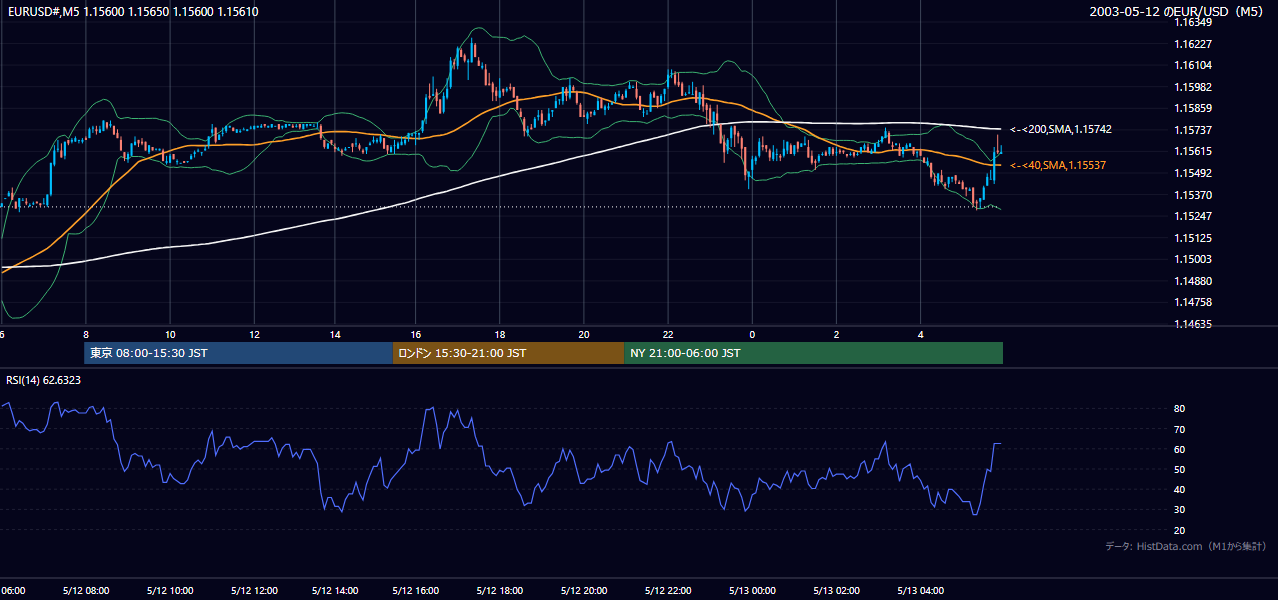1278x600 pixels.
Task: Click the 40 SMA 1.15537 label
Action: pos(1058,165)
